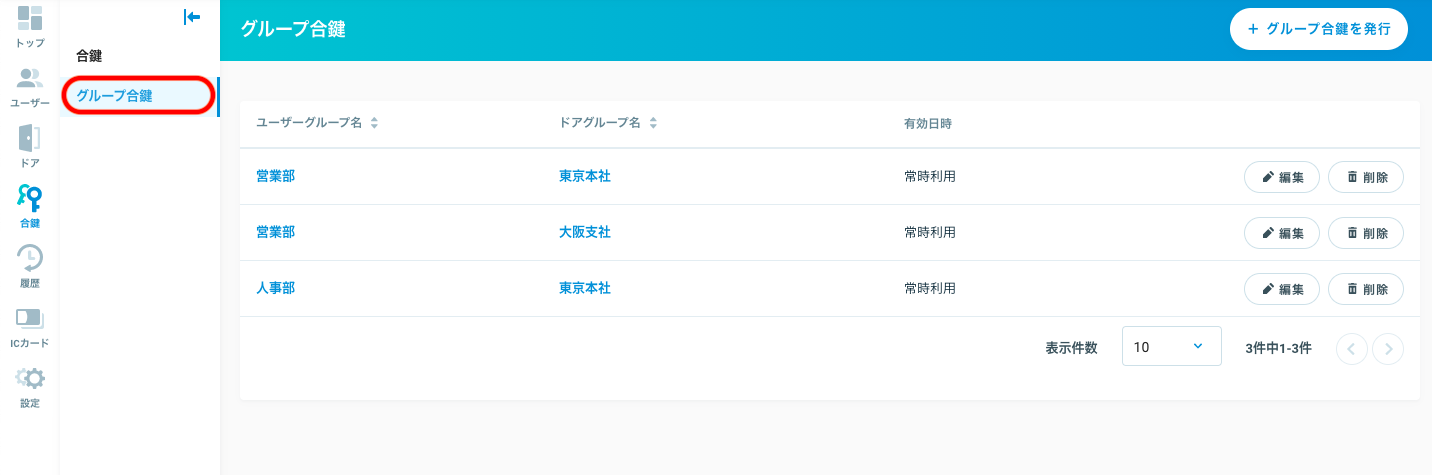Sort by ユーザーグループ名 column arrows
The image size is (1432, 475).
click(374, 124)
